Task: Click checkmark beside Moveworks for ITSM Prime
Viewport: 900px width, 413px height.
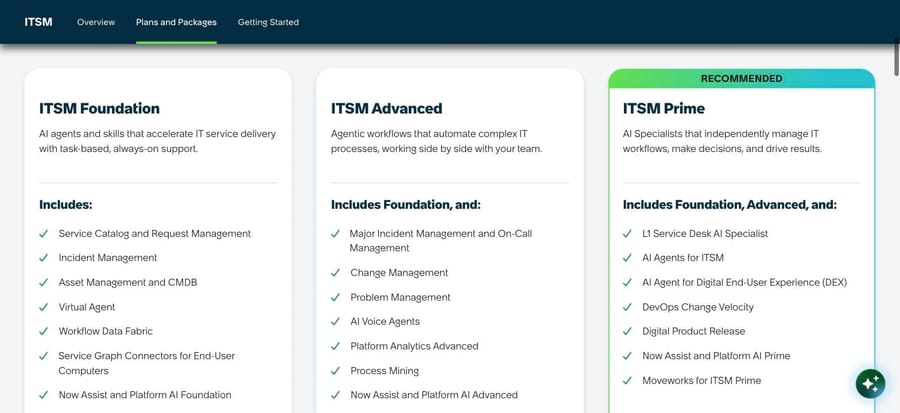Action: pyautogui.click(x=627, y=380)
